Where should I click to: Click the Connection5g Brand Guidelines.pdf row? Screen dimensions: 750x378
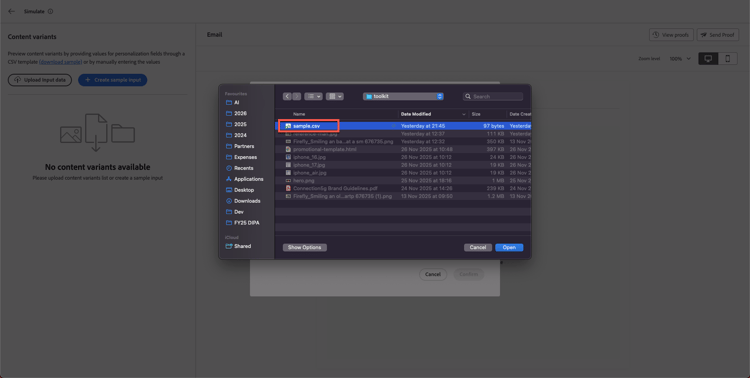point(403,189)
